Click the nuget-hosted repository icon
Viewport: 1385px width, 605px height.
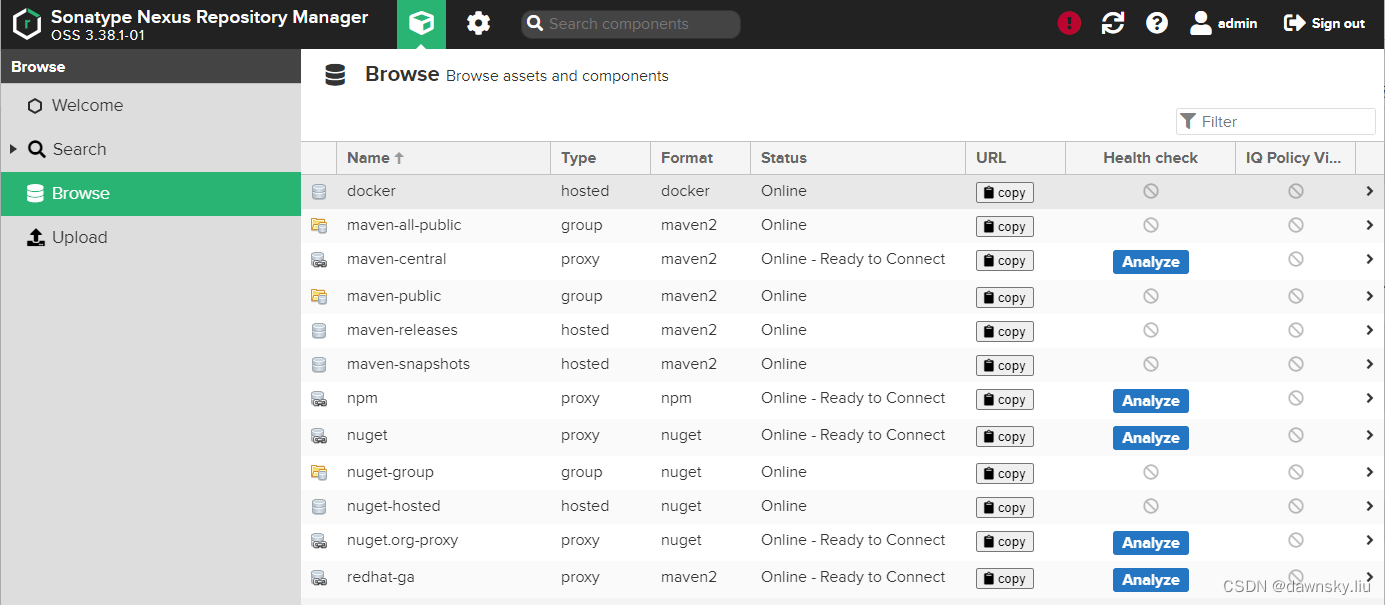pyautogui.click(x=319, y=507)
